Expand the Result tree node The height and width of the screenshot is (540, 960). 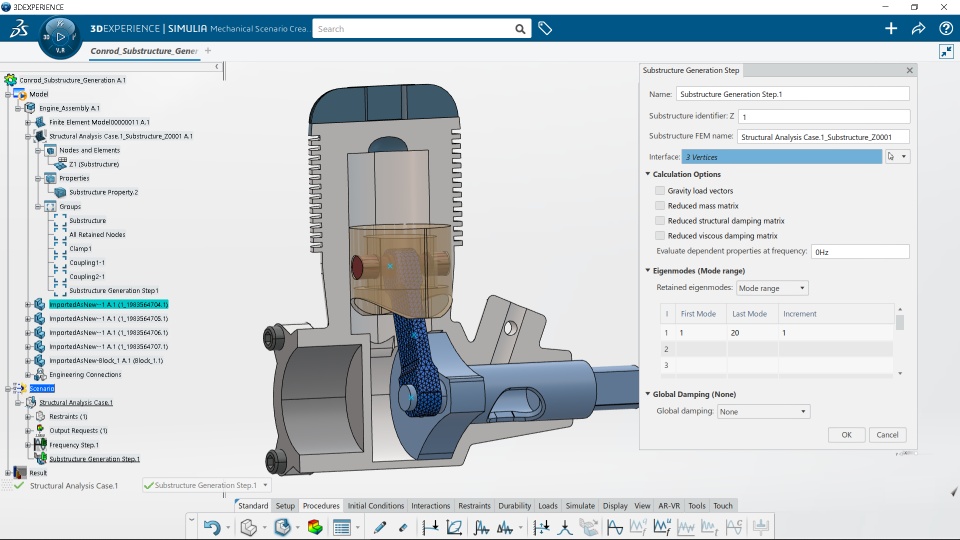pyautogui.click(x=7, y=473)
